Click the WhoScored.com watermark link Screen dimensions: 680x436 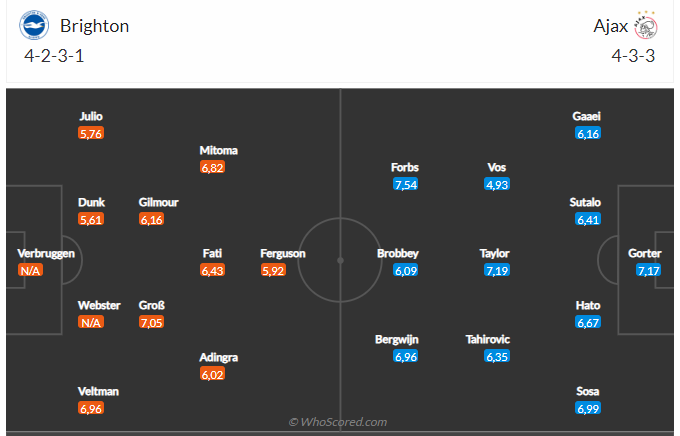[x=338, y=423]
